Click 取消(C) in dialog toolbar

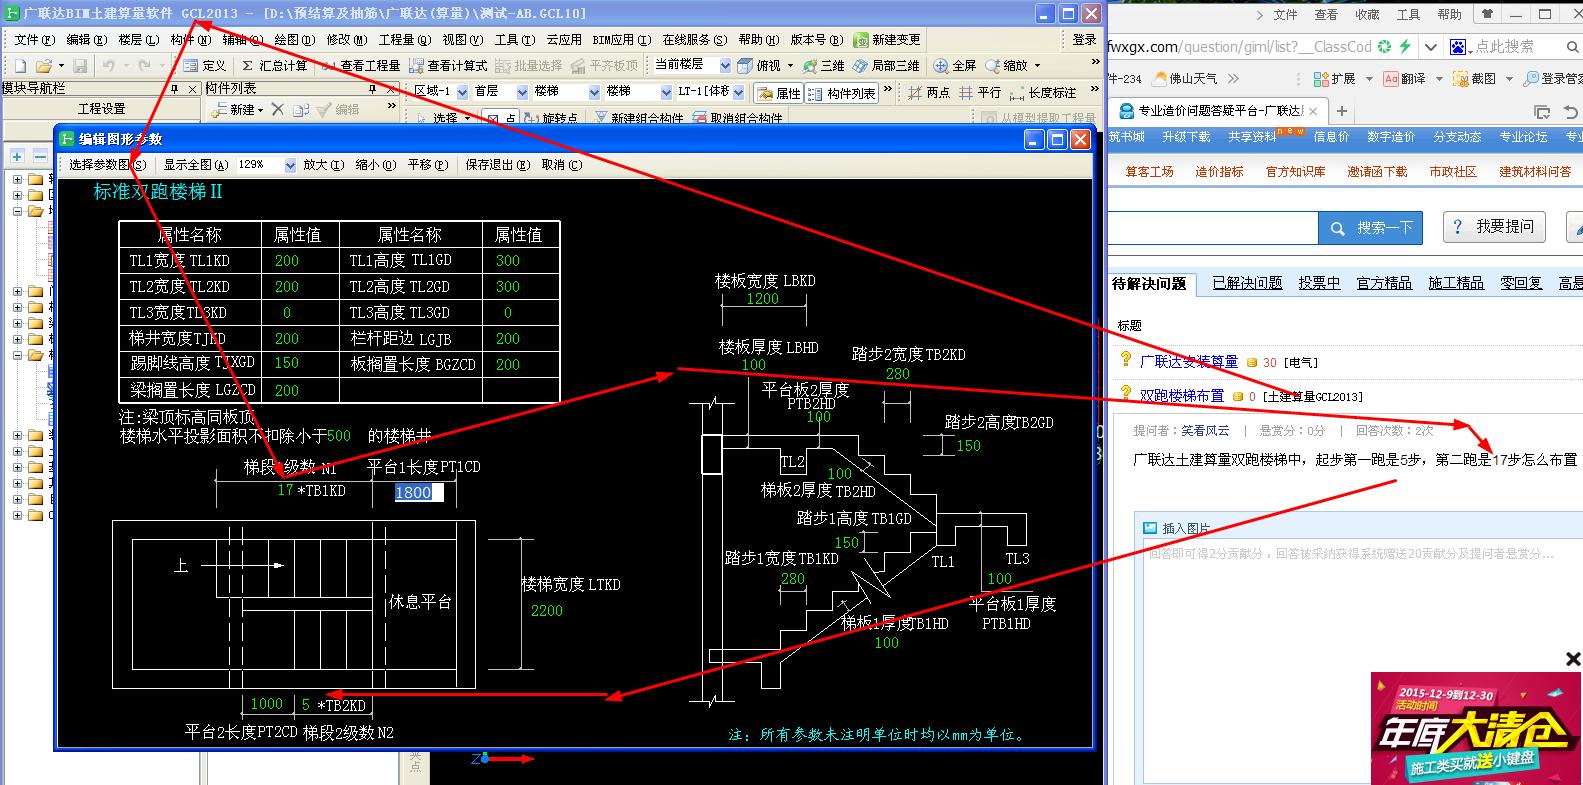tap(561, 165)
